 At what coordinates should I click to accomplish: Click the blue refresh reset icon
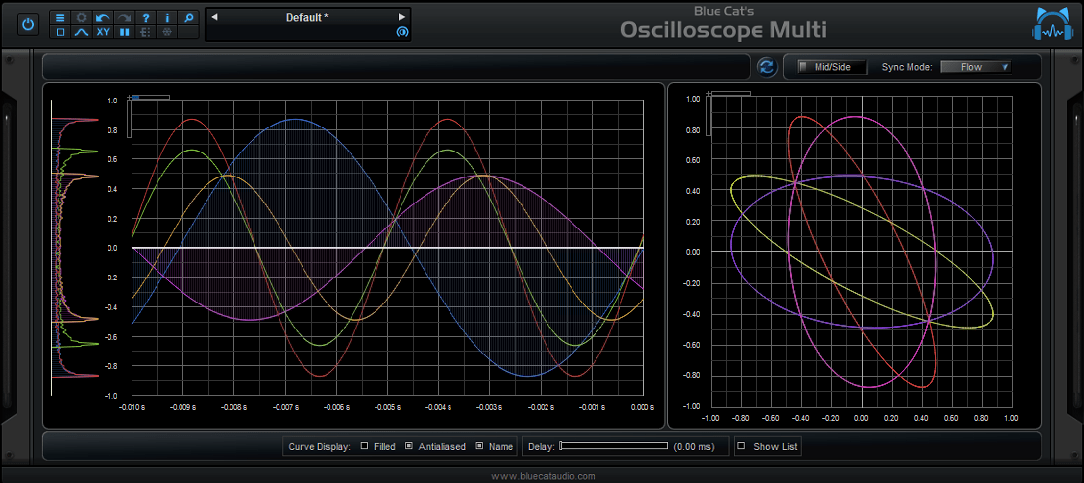(767, 67)
